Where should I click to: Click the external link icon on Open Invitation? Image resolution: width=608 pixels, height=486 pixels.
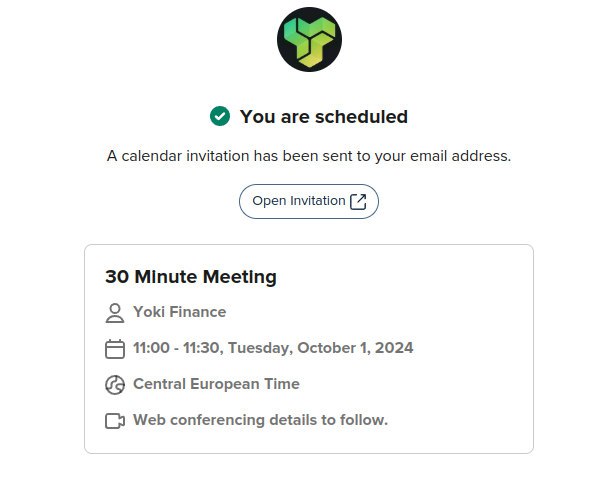click(x=358, y=201)
